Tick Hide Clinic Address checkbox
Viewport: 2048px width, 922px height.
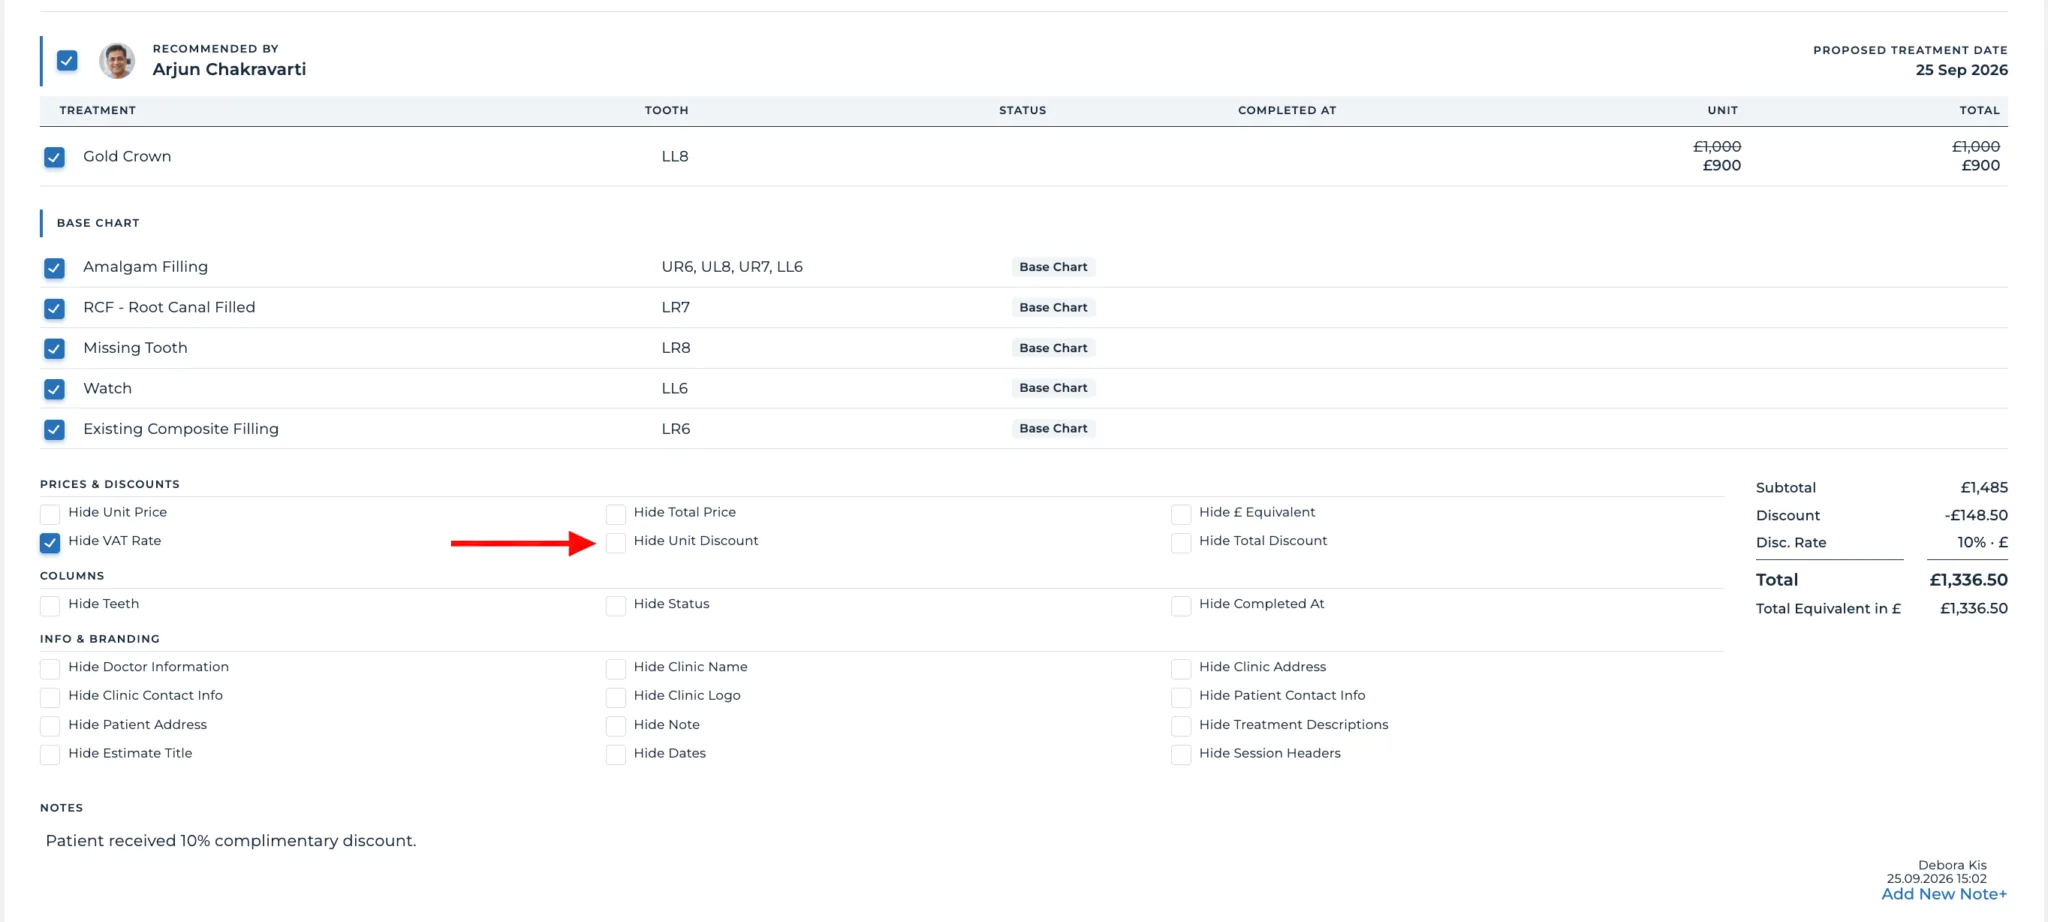[1181, 669]
